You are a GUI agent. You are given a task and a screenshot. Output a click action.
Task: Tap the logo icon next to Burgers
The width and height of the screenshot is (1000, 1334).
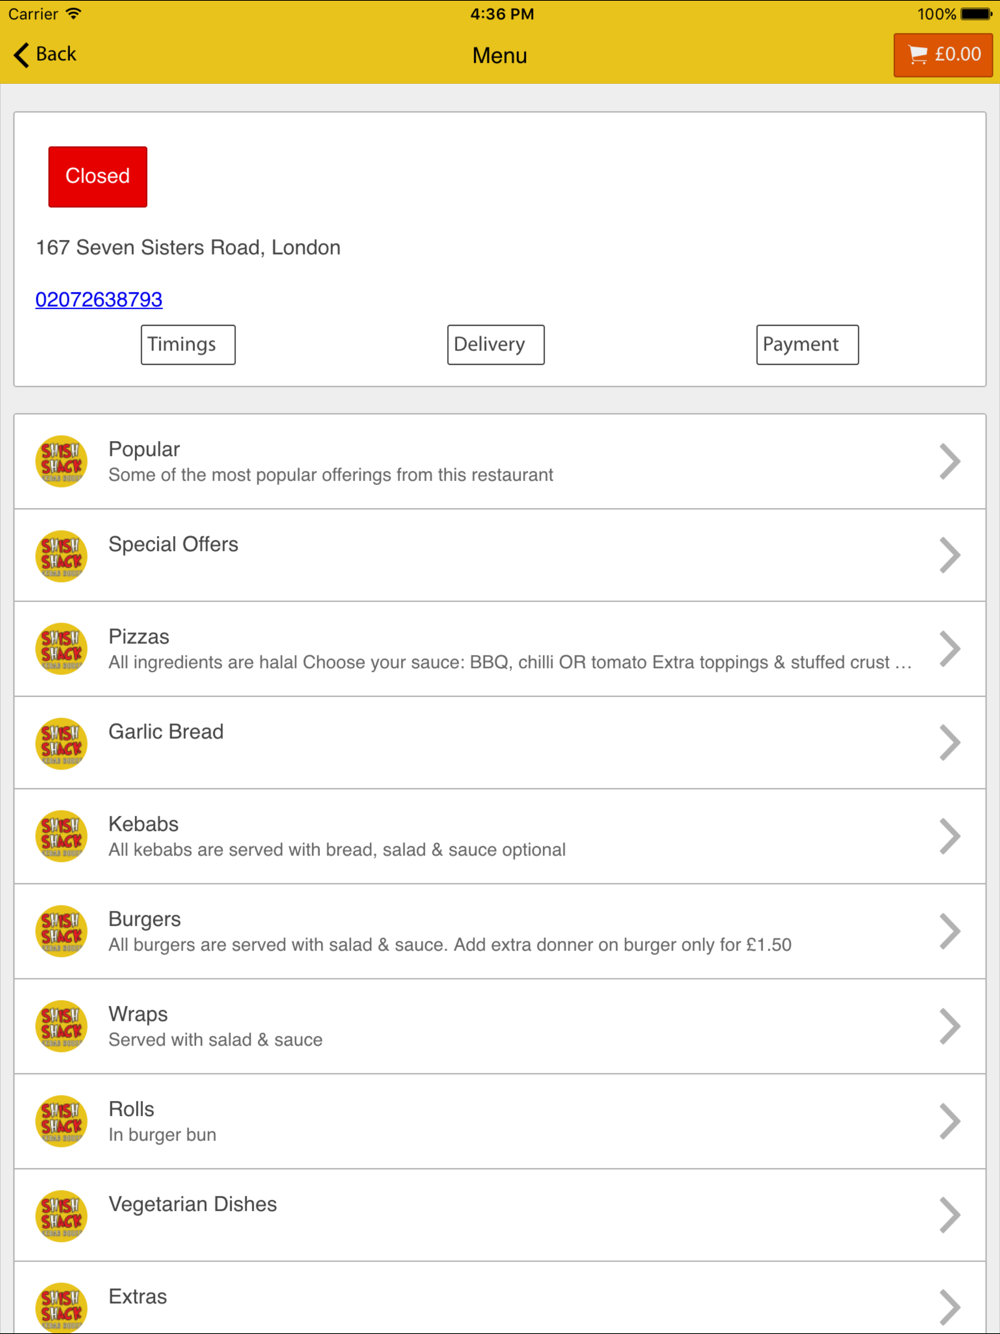pos(61,931)
